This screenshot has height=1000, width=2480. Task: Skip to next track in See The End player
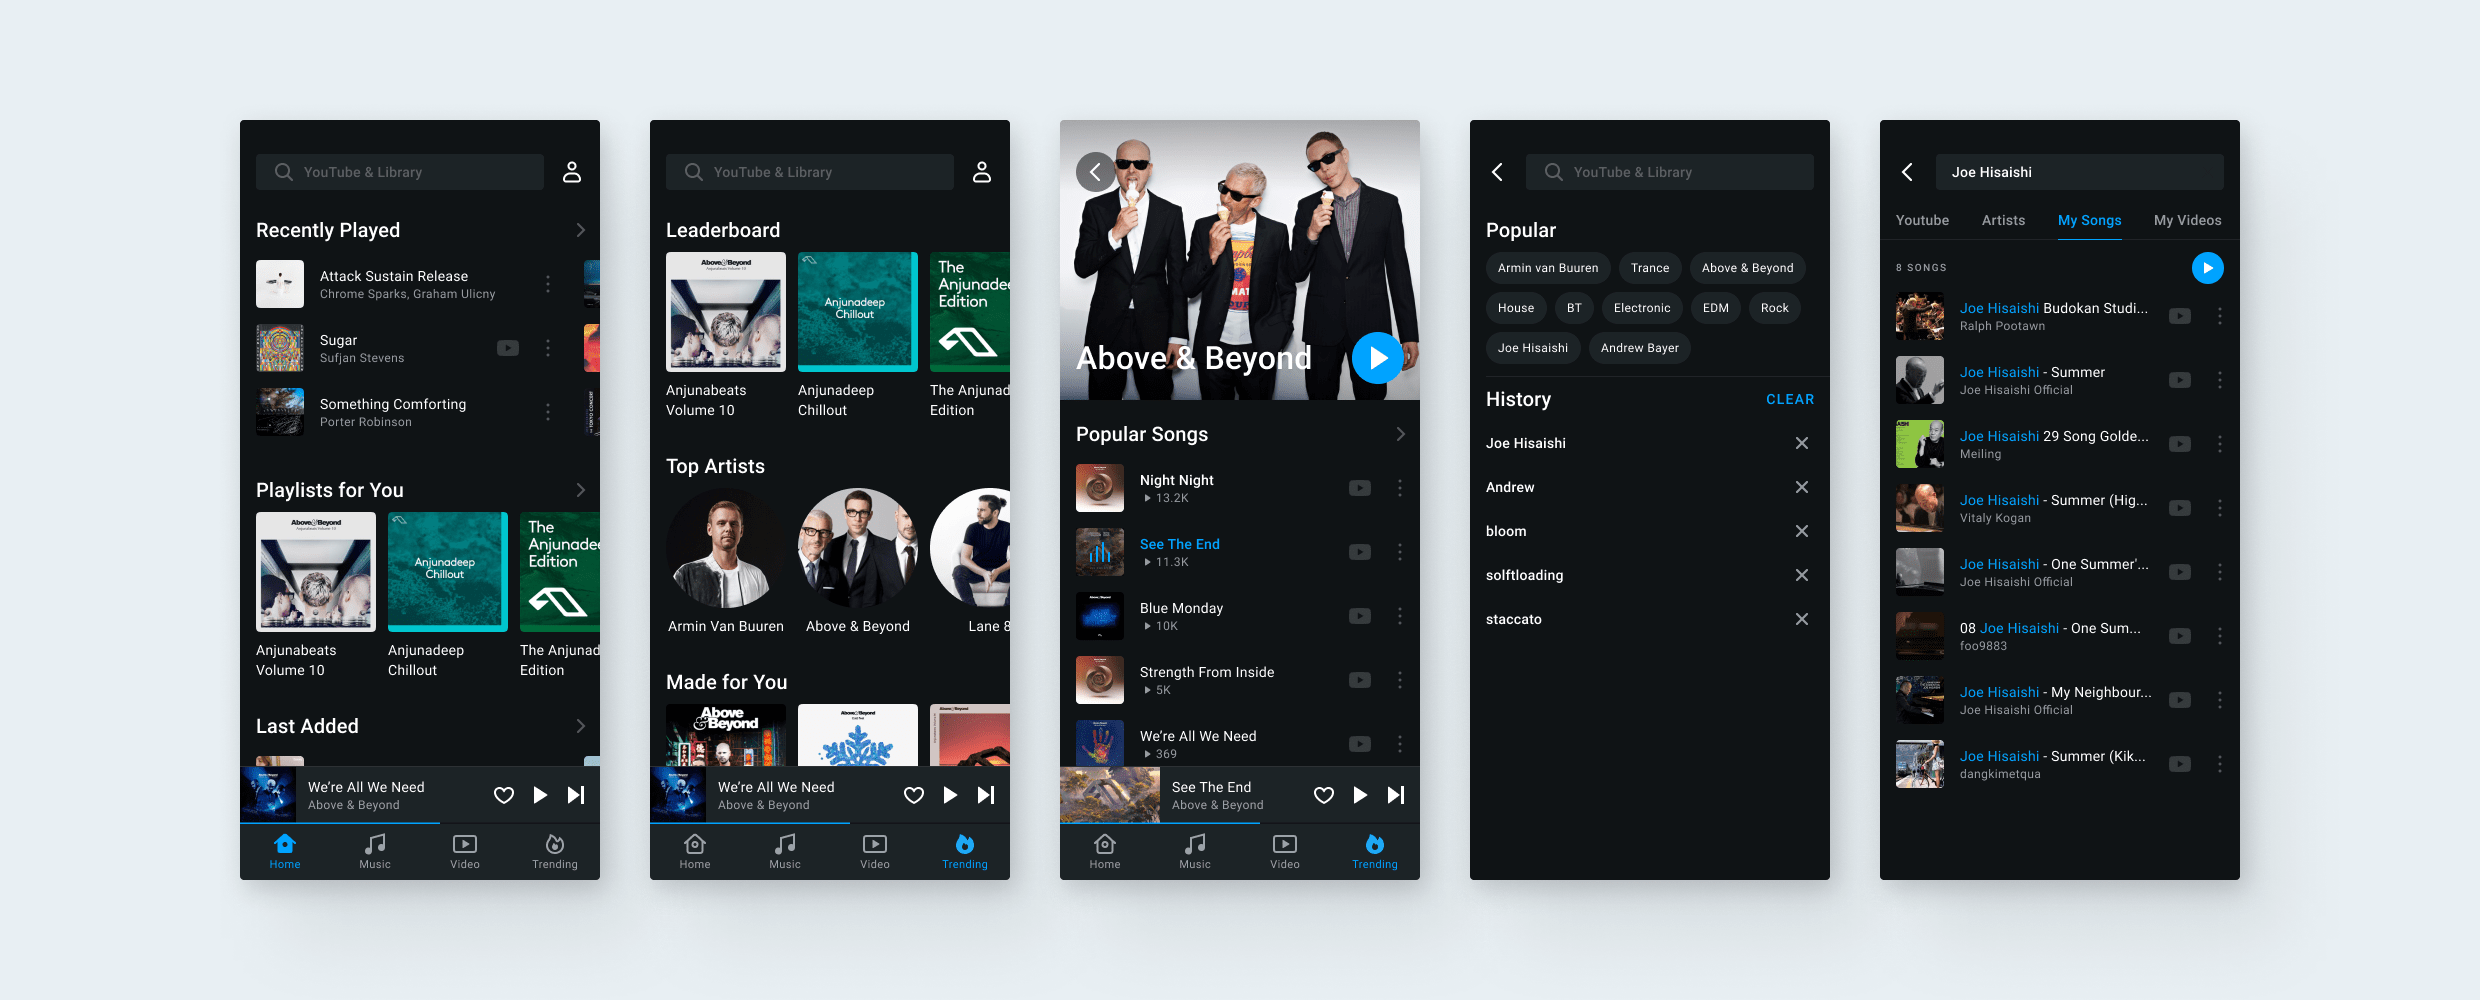1396,795
